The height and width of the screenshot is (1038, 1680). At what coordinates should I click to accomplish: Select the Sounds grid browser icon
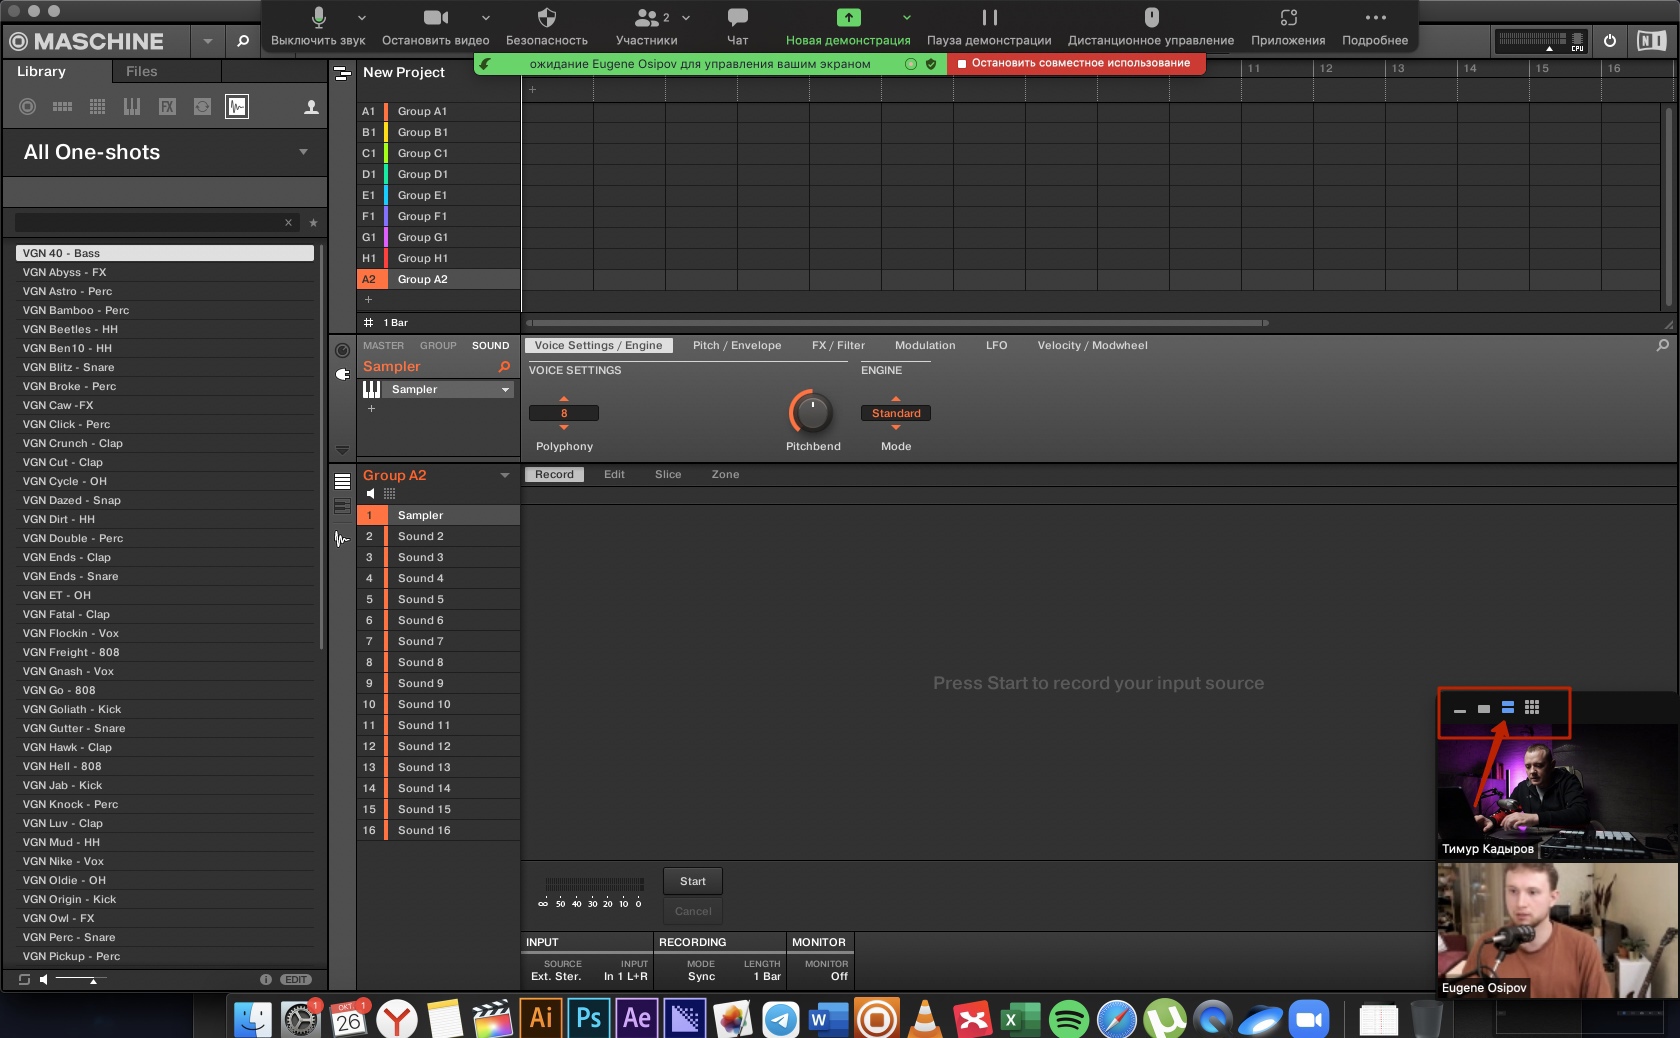97,107
